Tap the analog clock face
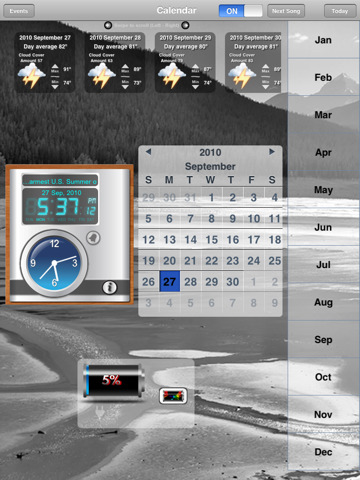 [x=54, y=263]
